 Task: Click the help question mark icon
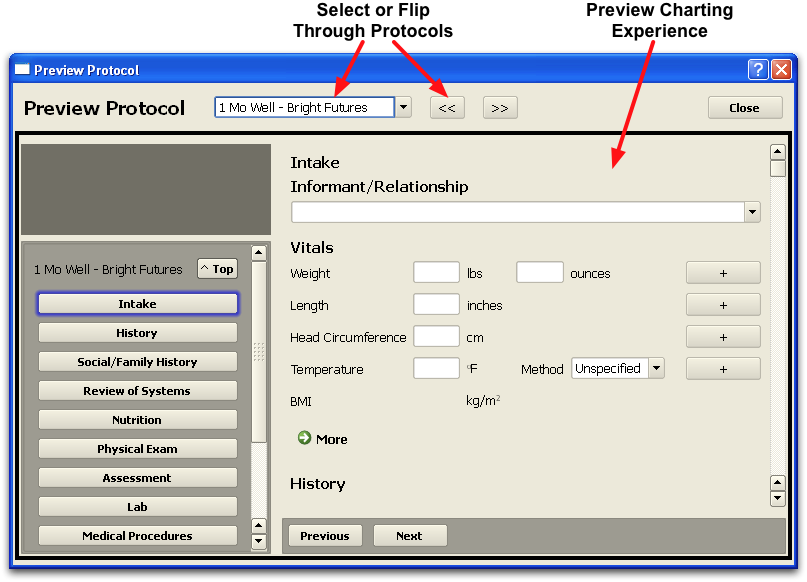point(758,69)
